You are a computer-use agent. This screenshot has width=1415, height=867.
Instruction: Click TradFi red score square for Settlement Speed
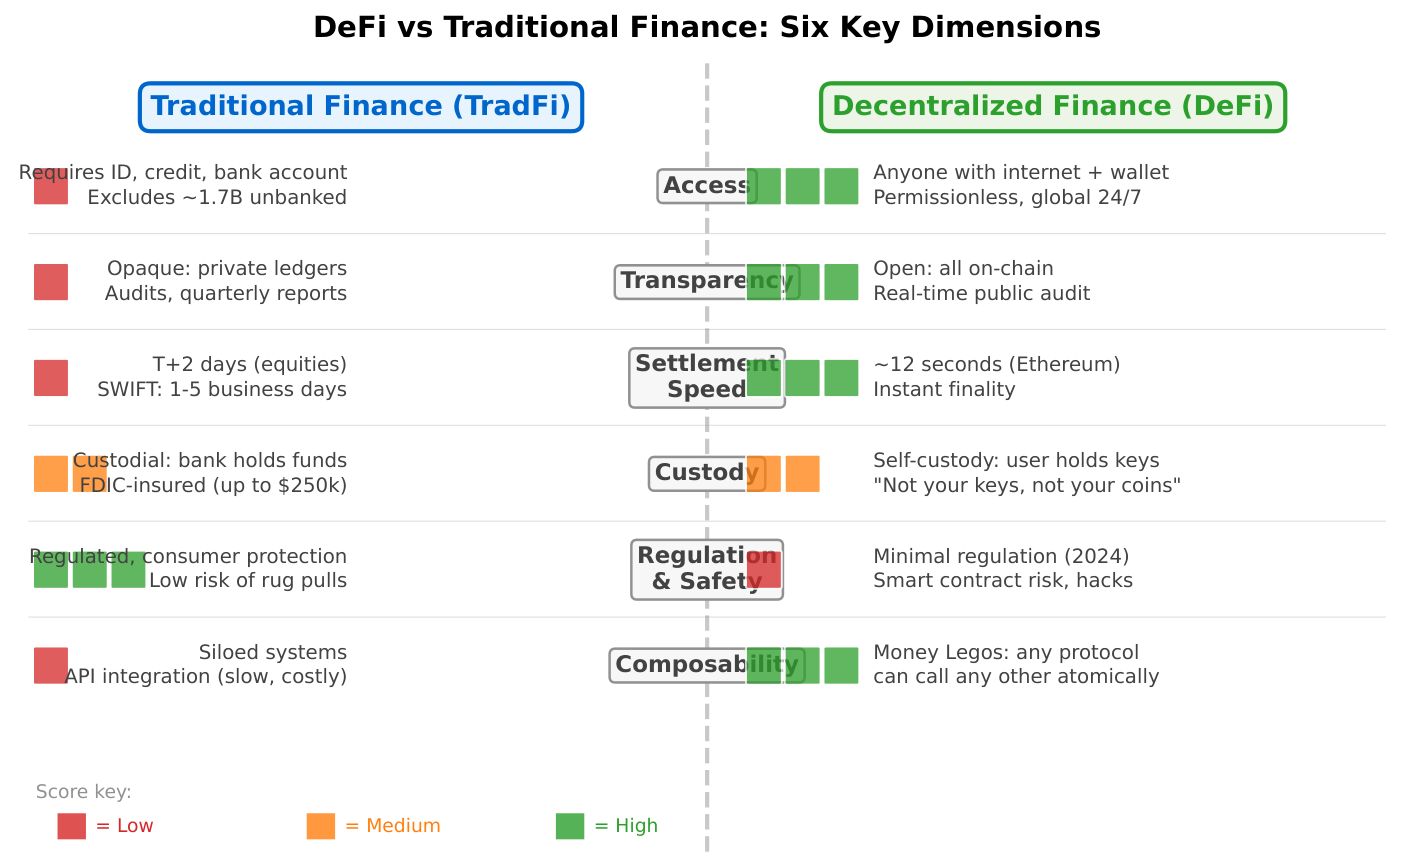coord(51,378)
